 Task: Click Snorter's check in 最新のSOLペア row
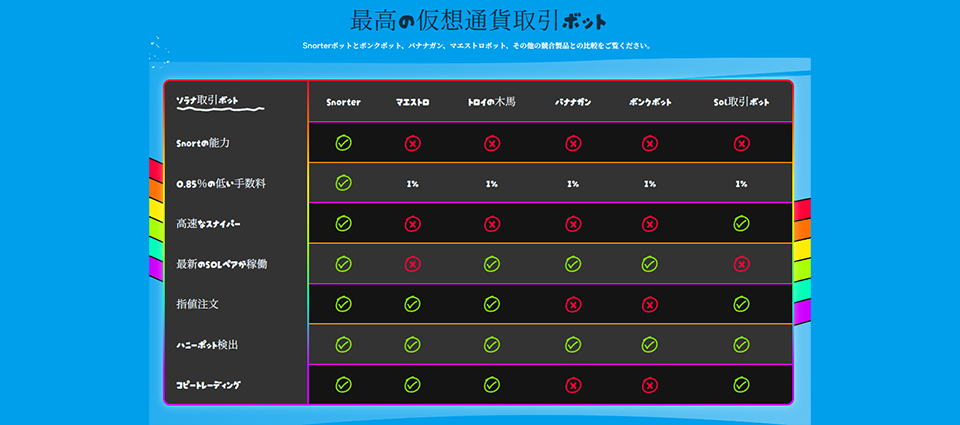click(343, 264)
